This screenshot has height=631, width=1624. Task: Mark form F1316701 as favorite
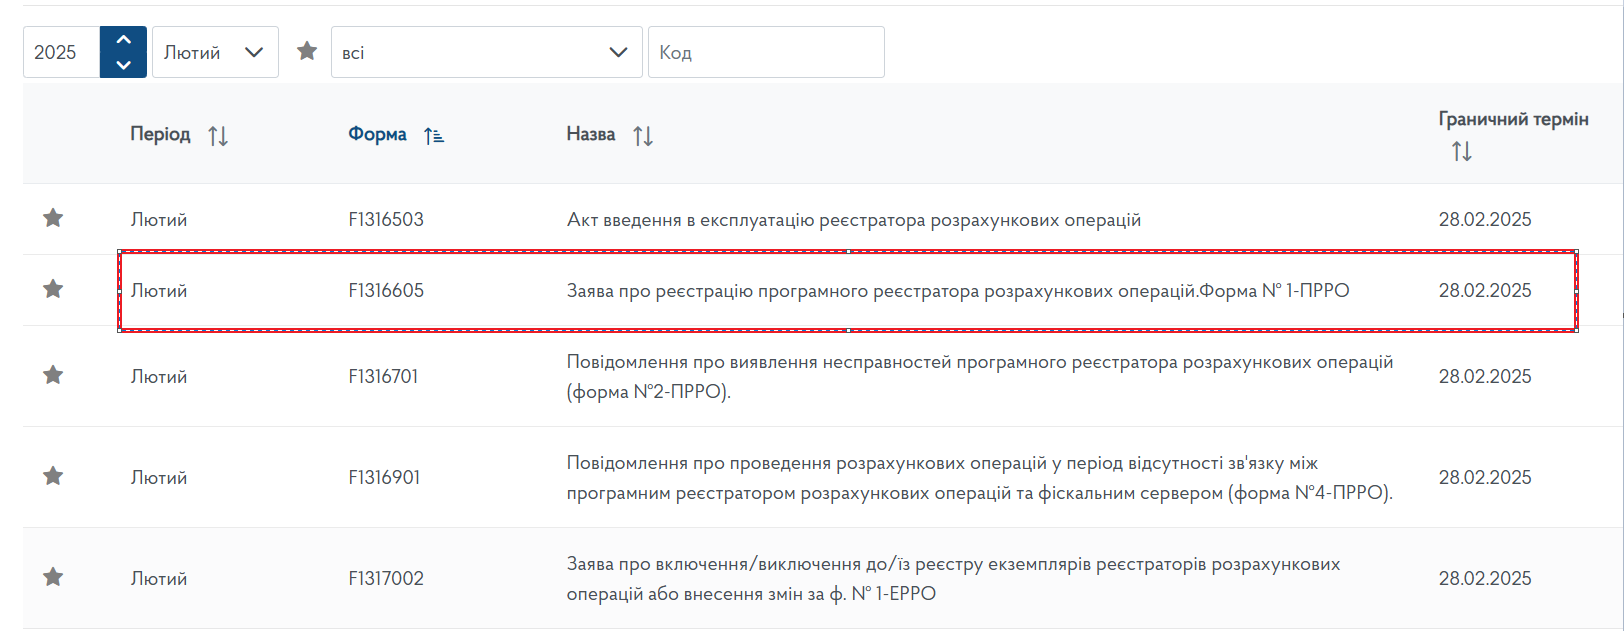[x=53, y=375]
